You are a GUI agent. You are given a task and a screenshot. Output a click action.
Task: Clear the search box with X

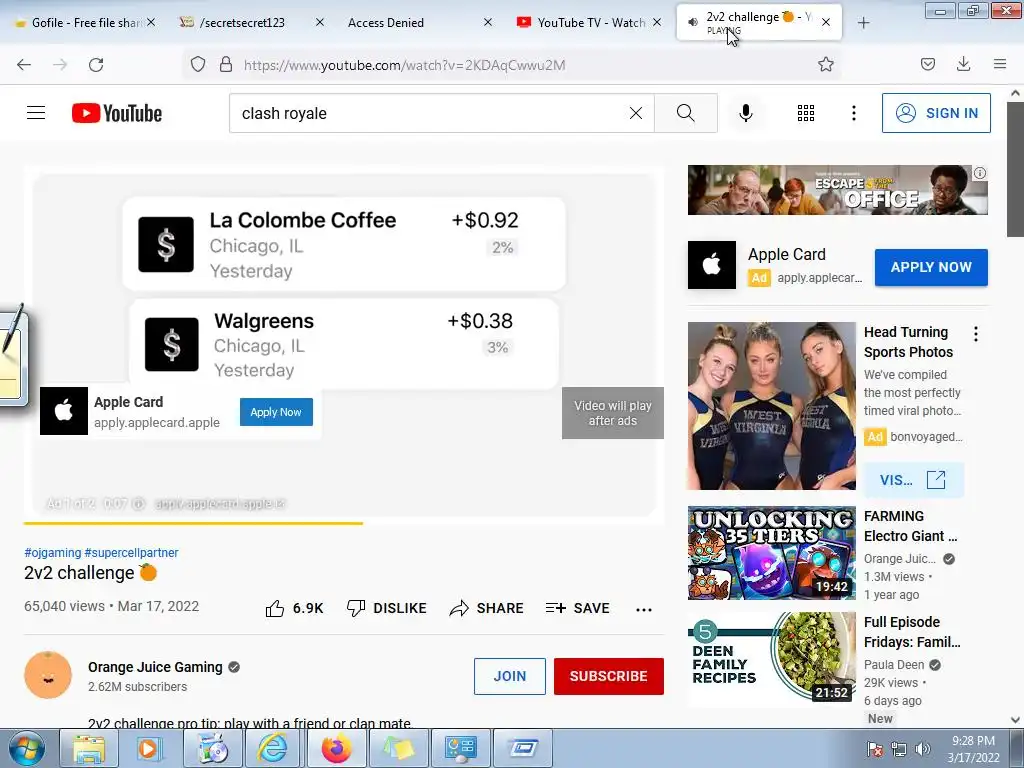click(x=635, y=113)
